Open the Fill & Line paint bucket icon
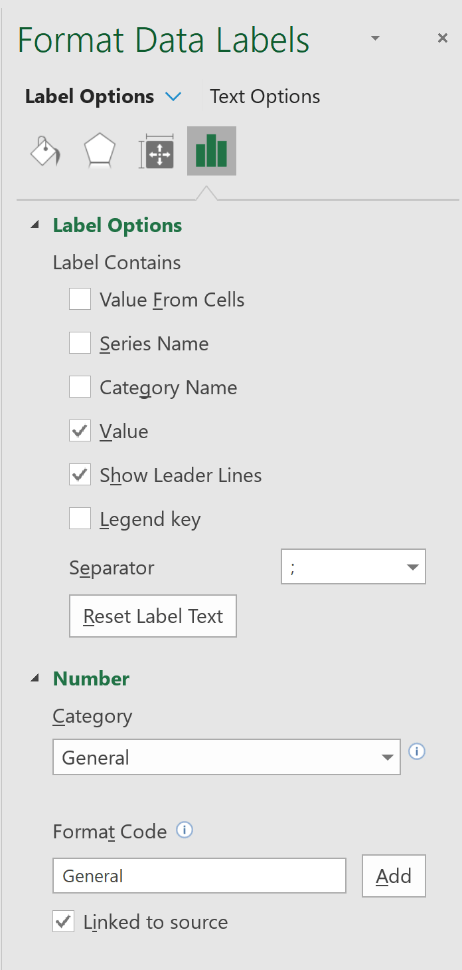 point(46,152)
